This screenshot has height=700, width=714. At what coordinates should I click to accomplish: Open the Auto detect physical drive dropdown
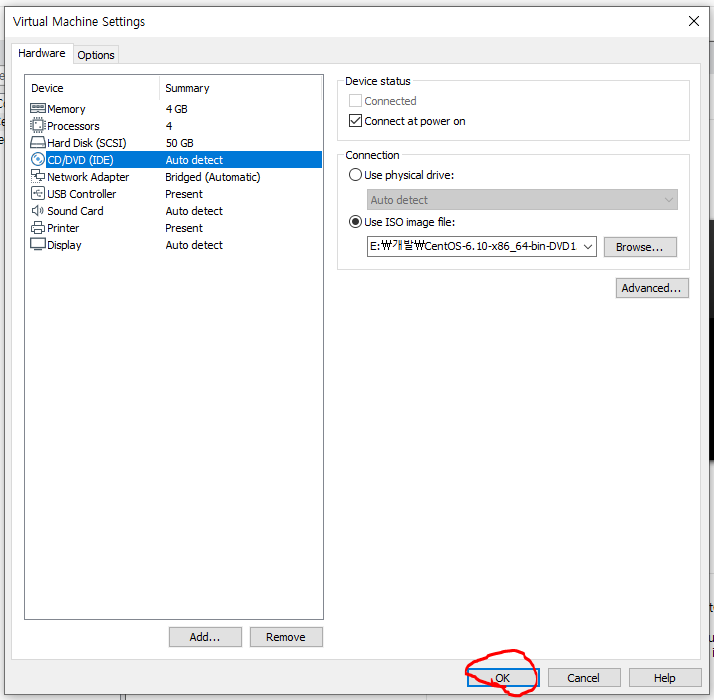tap(522, 199)
